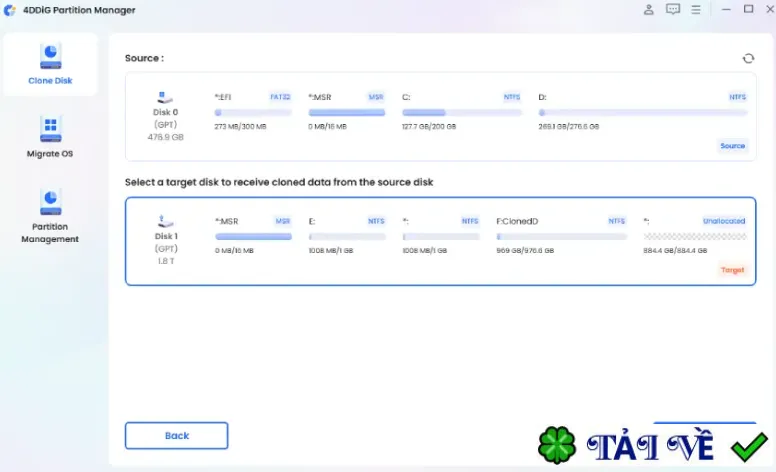Screen dimensions: 776x472
Task: Click the F:ClonedD partition usage bar
Action: point(562,237)
